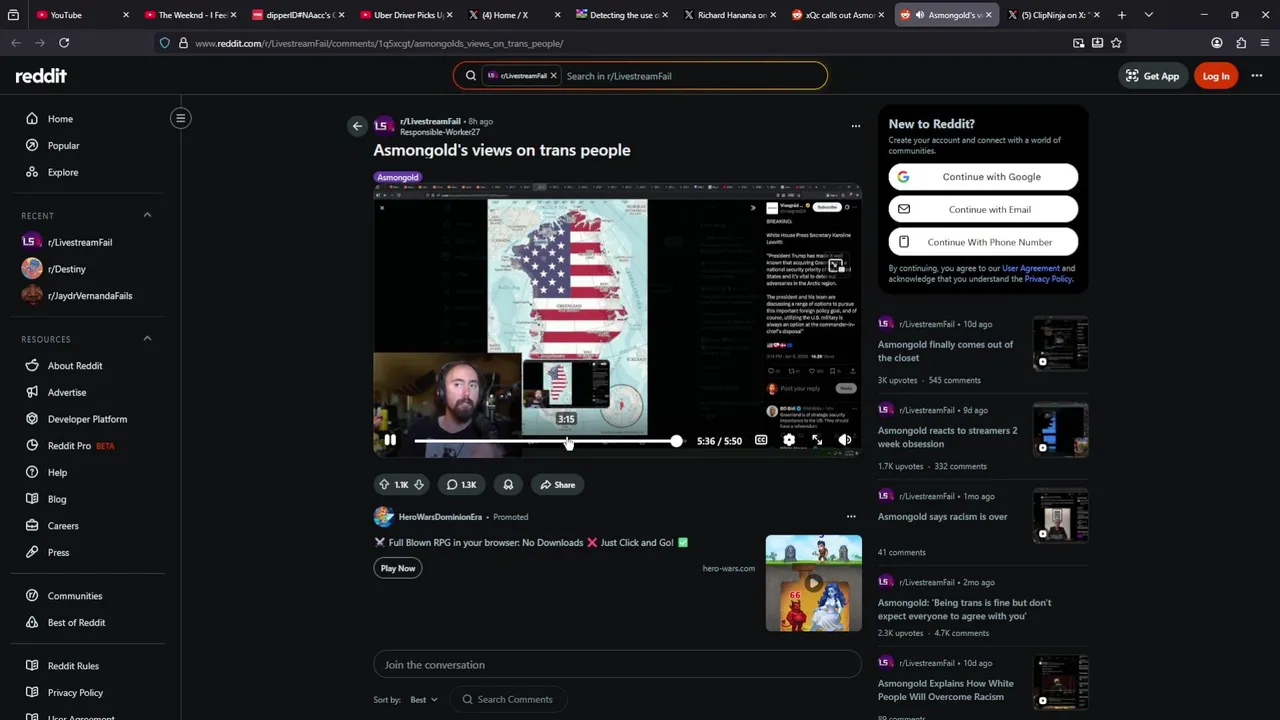Continue with Google
The width and height of the screenshot is (1280, 720).
pyautogui.click(x=983, y=177)
